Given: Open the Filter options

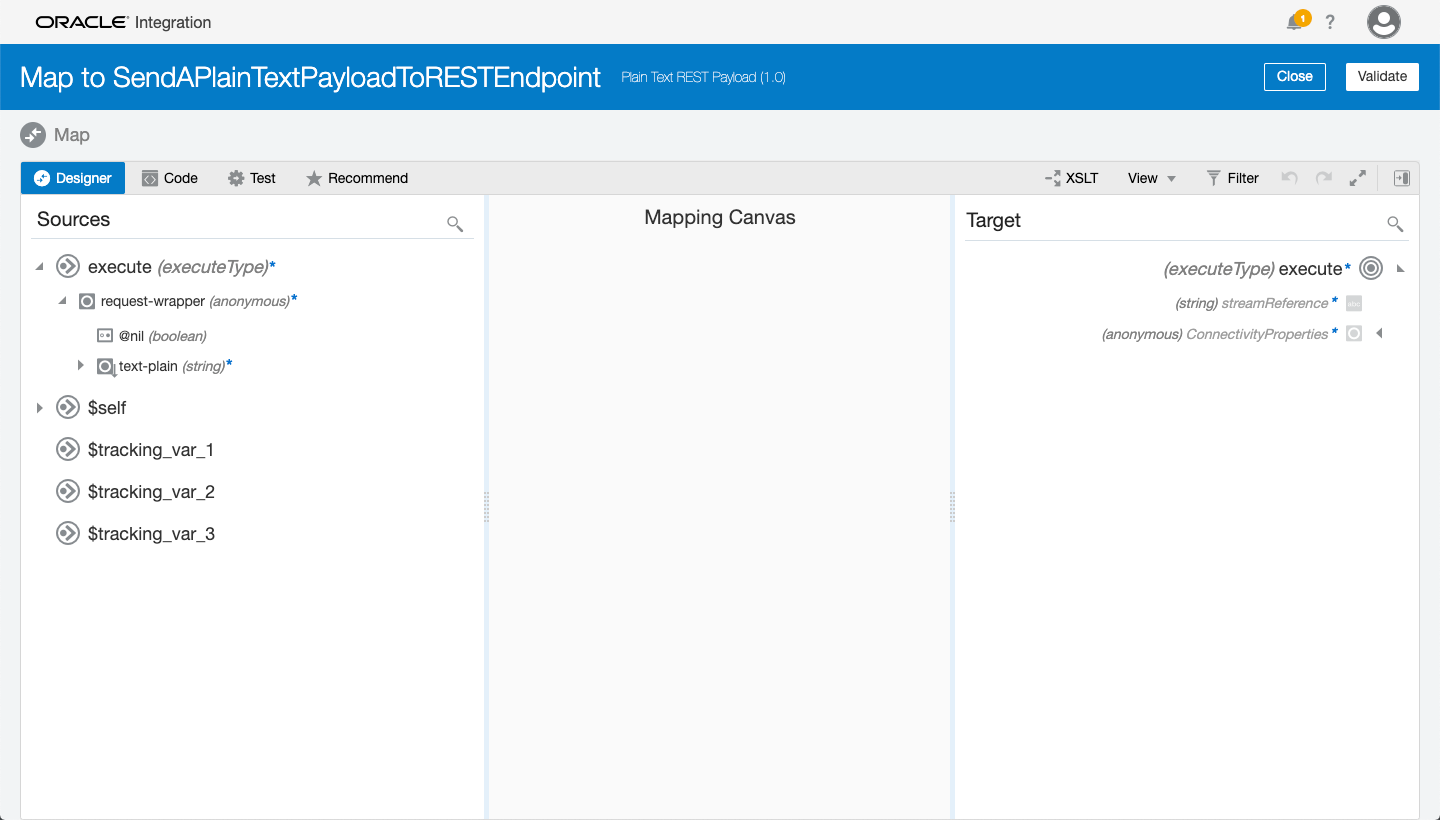Looking at the screenshot, I should [x=1232, y=178].
